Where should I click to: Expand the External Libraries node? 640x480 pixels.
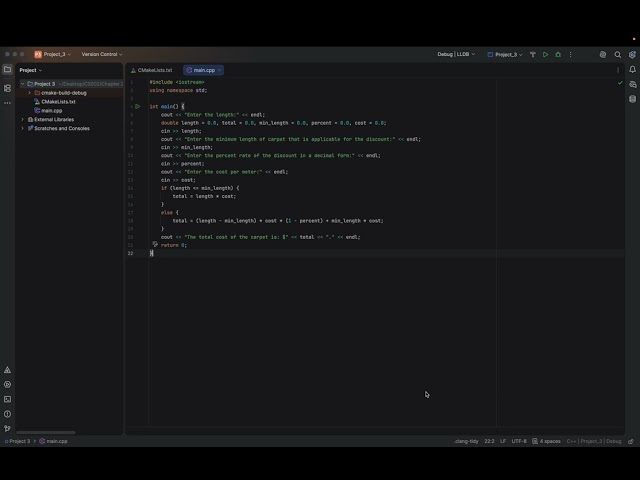[x=22, y=120]
